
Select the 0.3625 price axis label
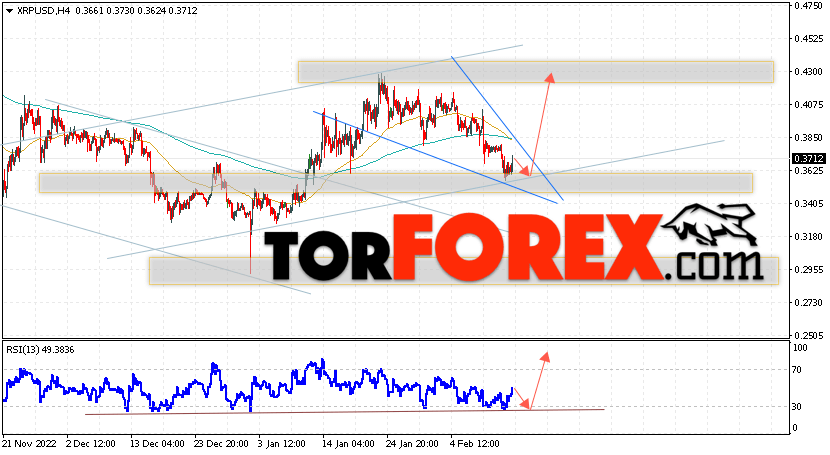pyautogui.click(x=808, y=171)
